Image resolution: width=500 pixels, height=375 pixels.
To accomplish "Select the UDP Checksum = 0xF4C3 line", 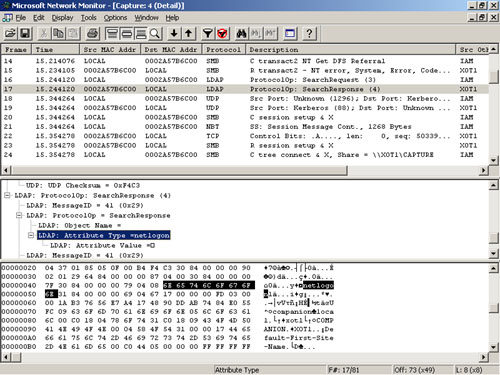I will [x=83, y=185].
